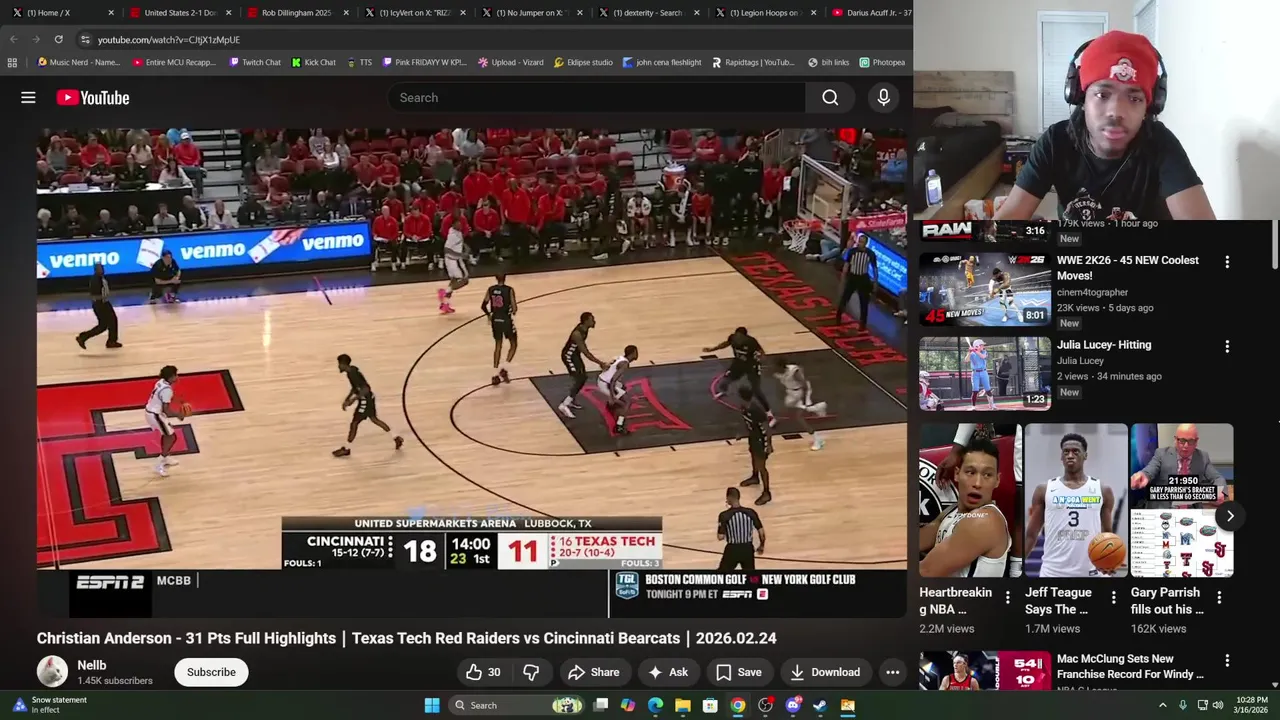Open the volume icon in system tray
This screenshot has height=720, width=1280.
1218,705
